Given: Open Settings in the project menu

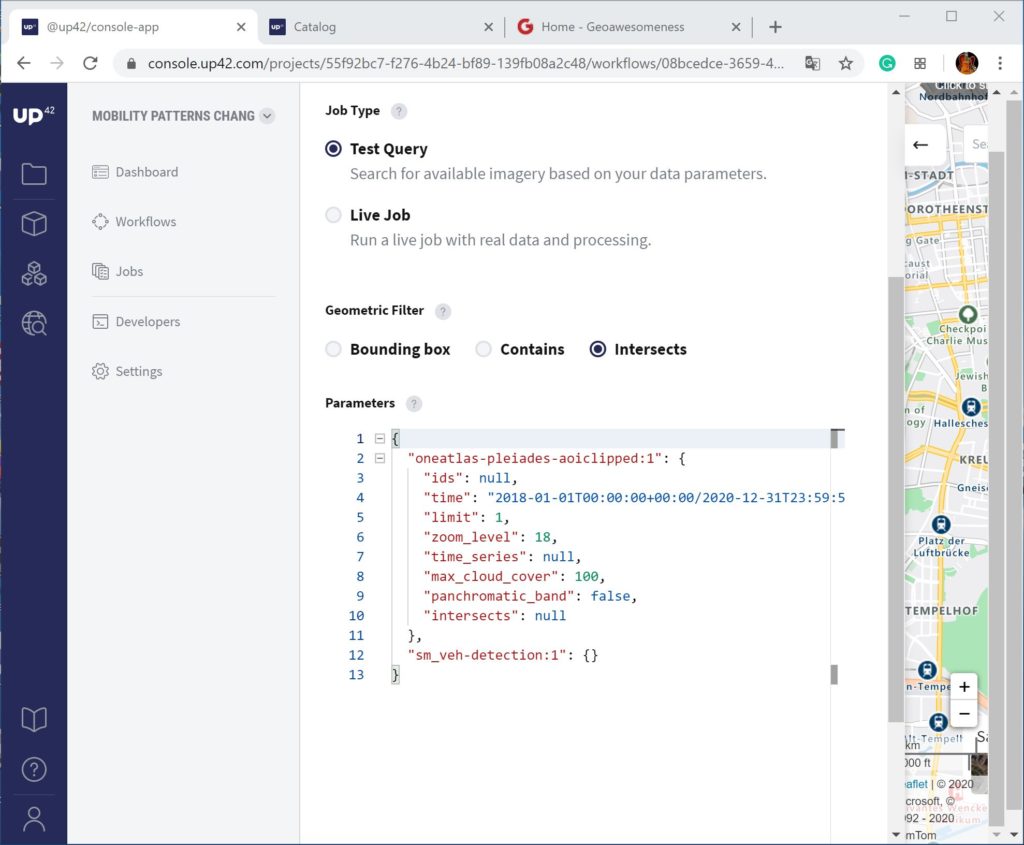Looking at the screenshot, I should click(127, 371).
